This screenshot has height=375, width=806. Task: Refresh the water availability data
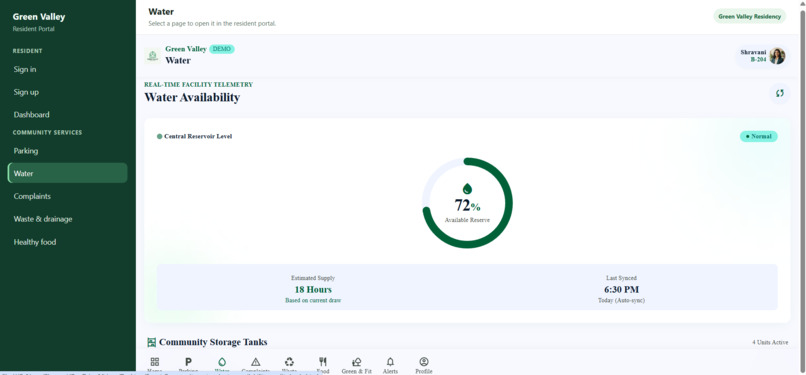(x=780, y=93)
